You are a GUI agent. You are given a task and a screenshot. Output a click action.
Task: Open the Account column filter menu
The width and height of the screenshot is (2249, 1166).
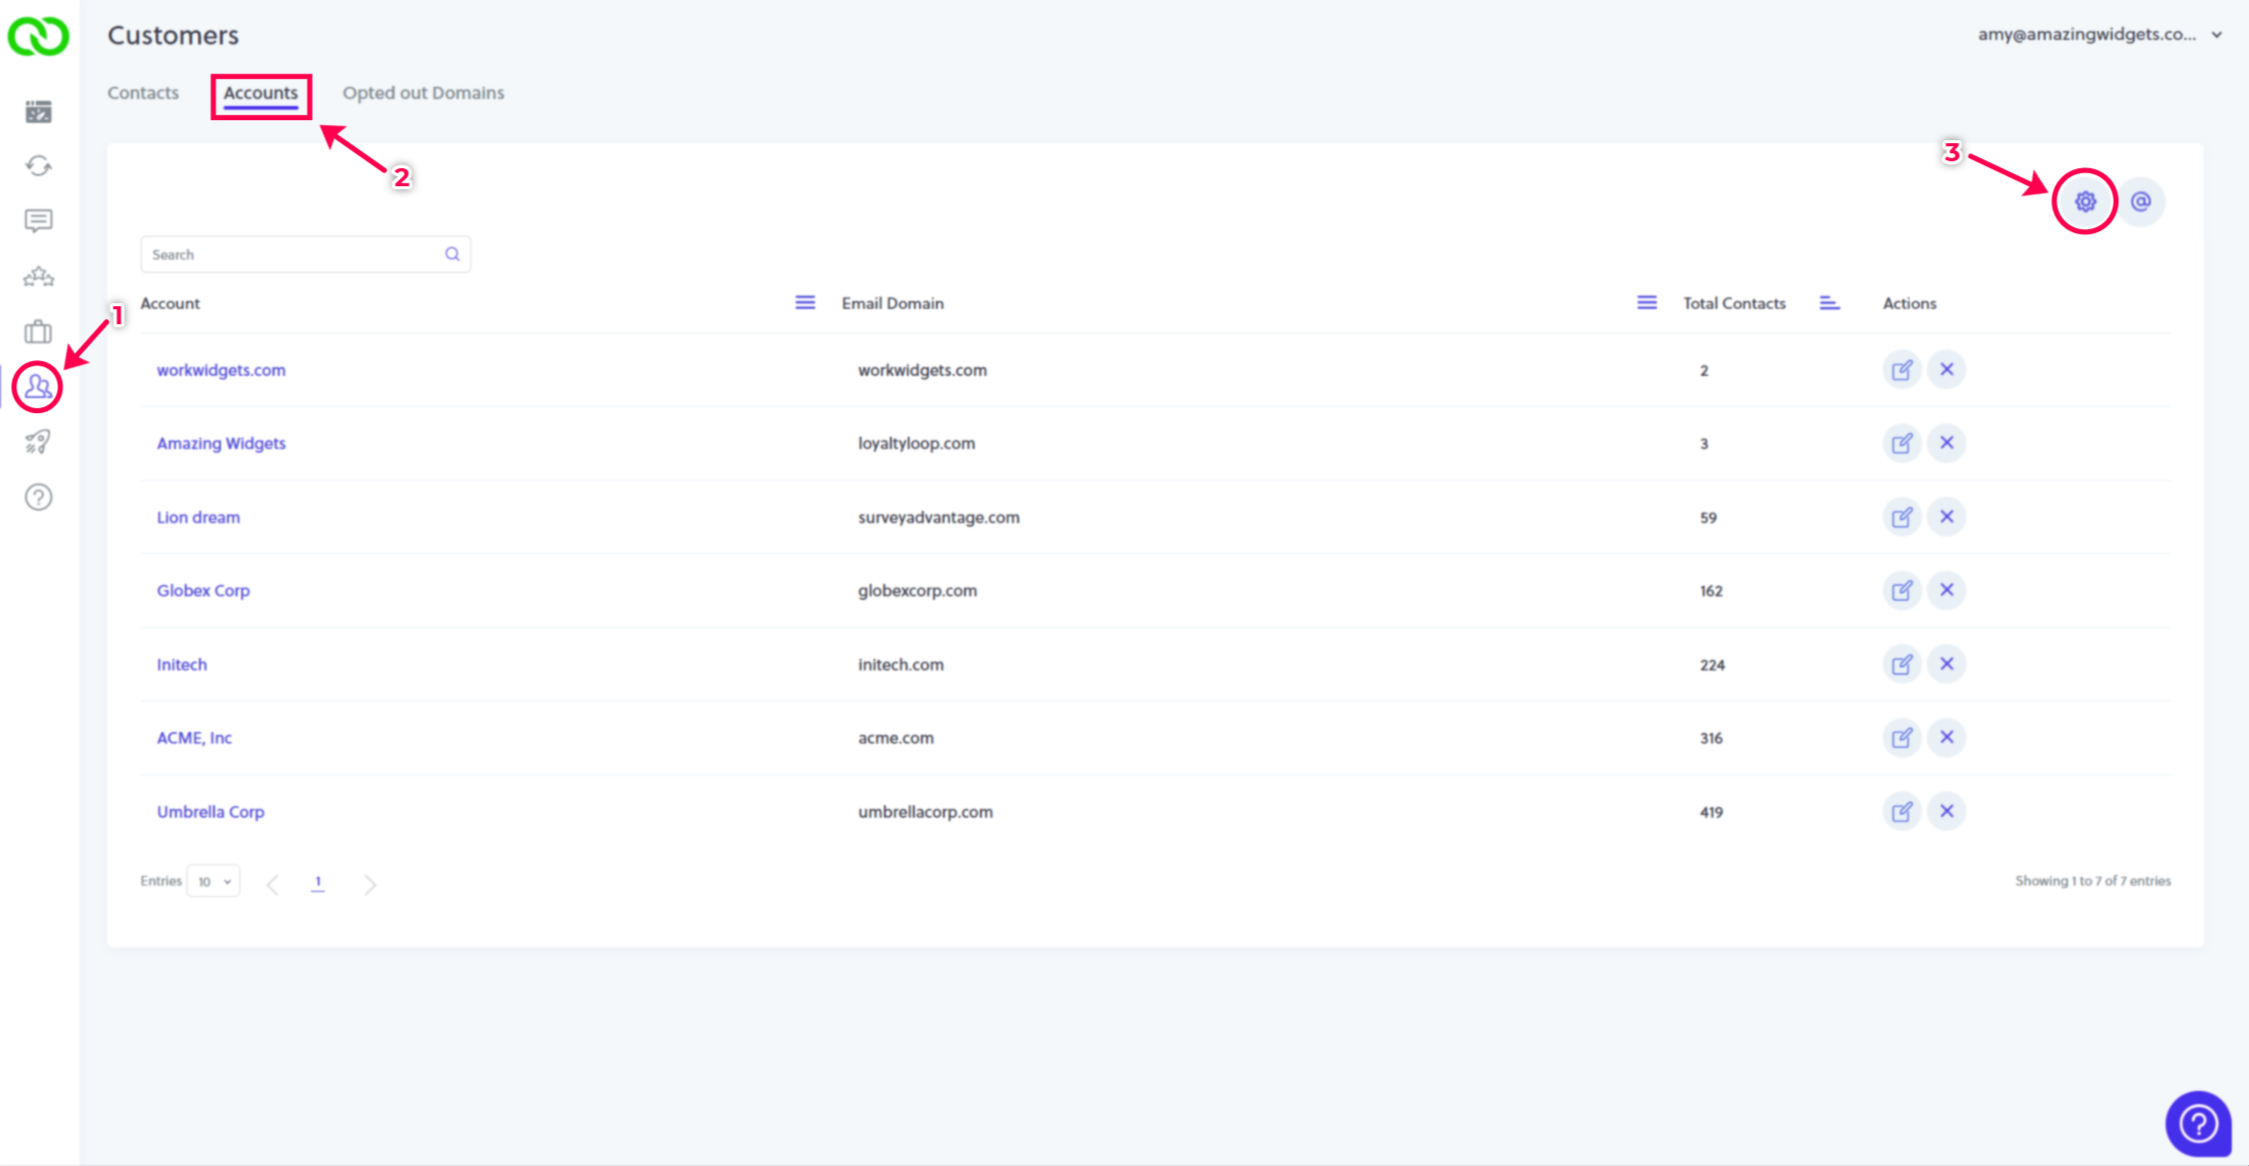[x=804, y=303]
